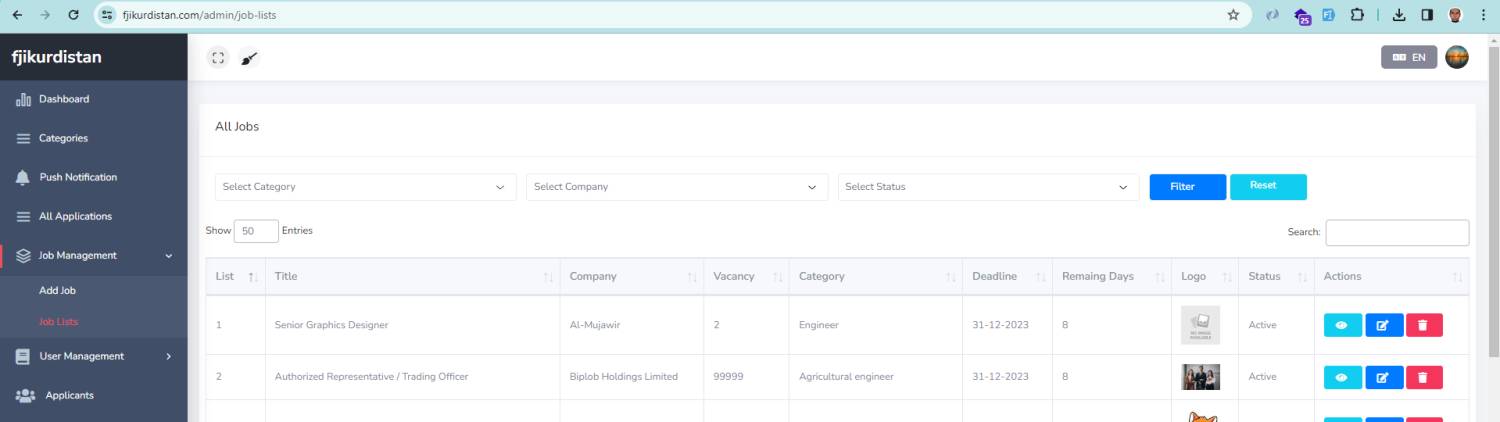The width and height of the screenshot is (1500, 422).
Task: View the Authorized Representative job details
Action: tap(1342, 377)
